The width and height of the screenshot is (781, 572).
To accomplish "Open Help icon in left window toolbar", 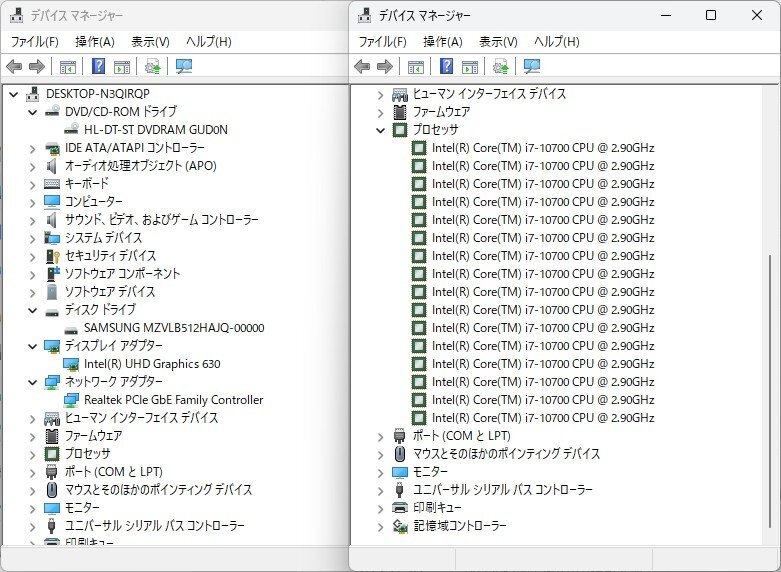I will point(99,66).
